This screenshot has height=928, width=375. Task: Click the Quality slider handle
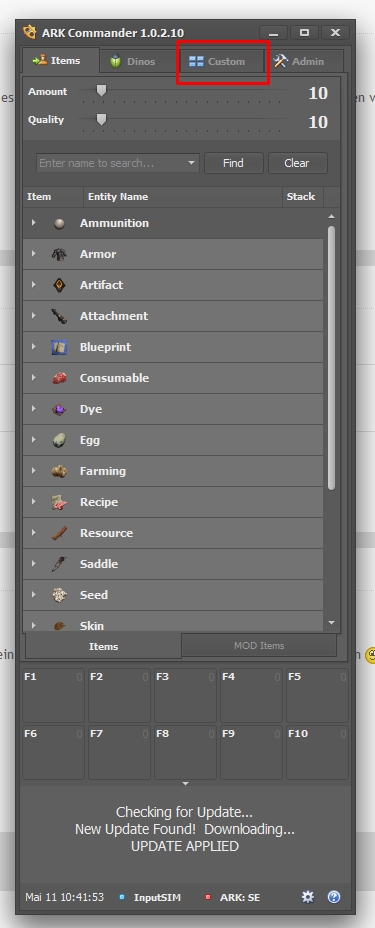coord(102,120)
